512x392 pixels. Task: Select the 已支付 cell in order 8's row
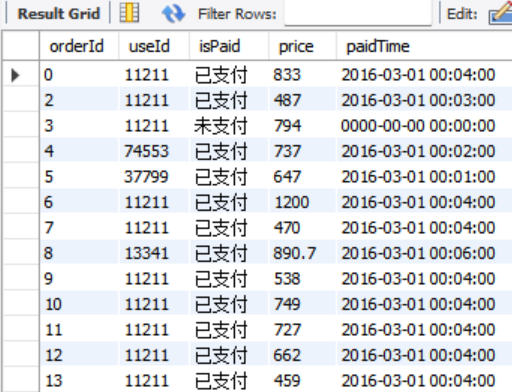pos(229,253)
